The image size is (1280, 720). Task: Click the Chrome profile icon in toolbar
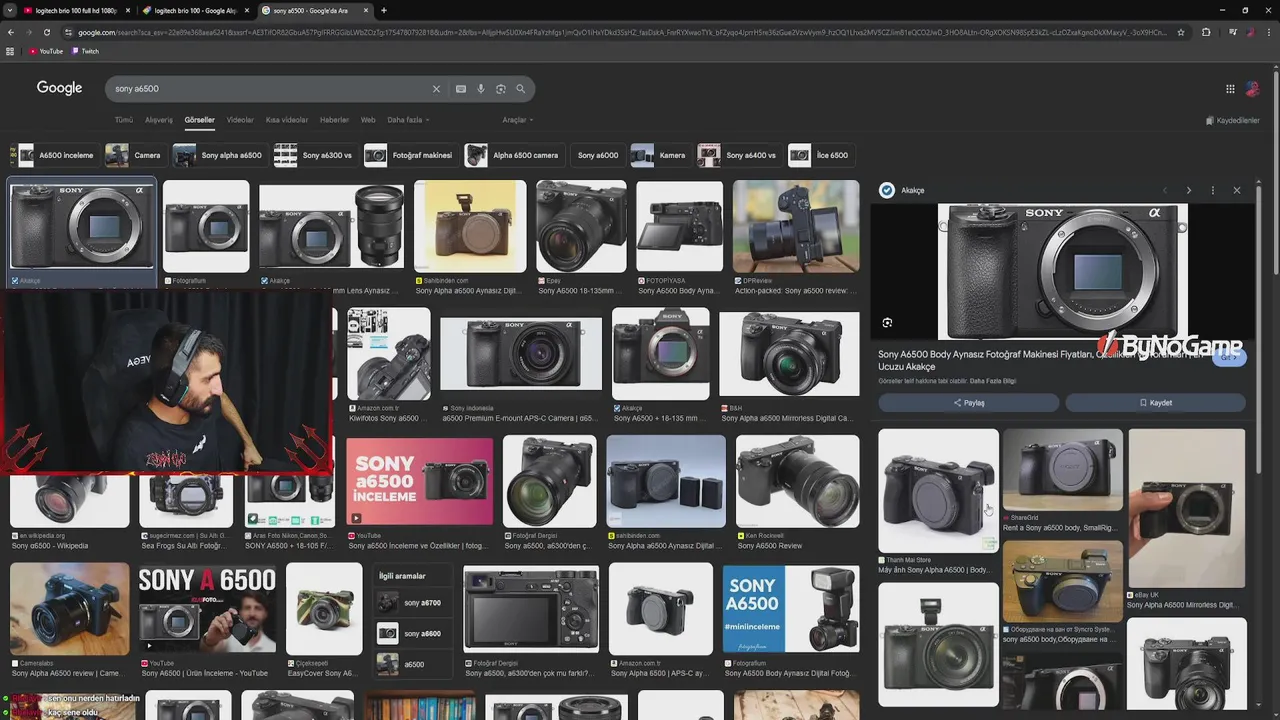[1250, 32]
